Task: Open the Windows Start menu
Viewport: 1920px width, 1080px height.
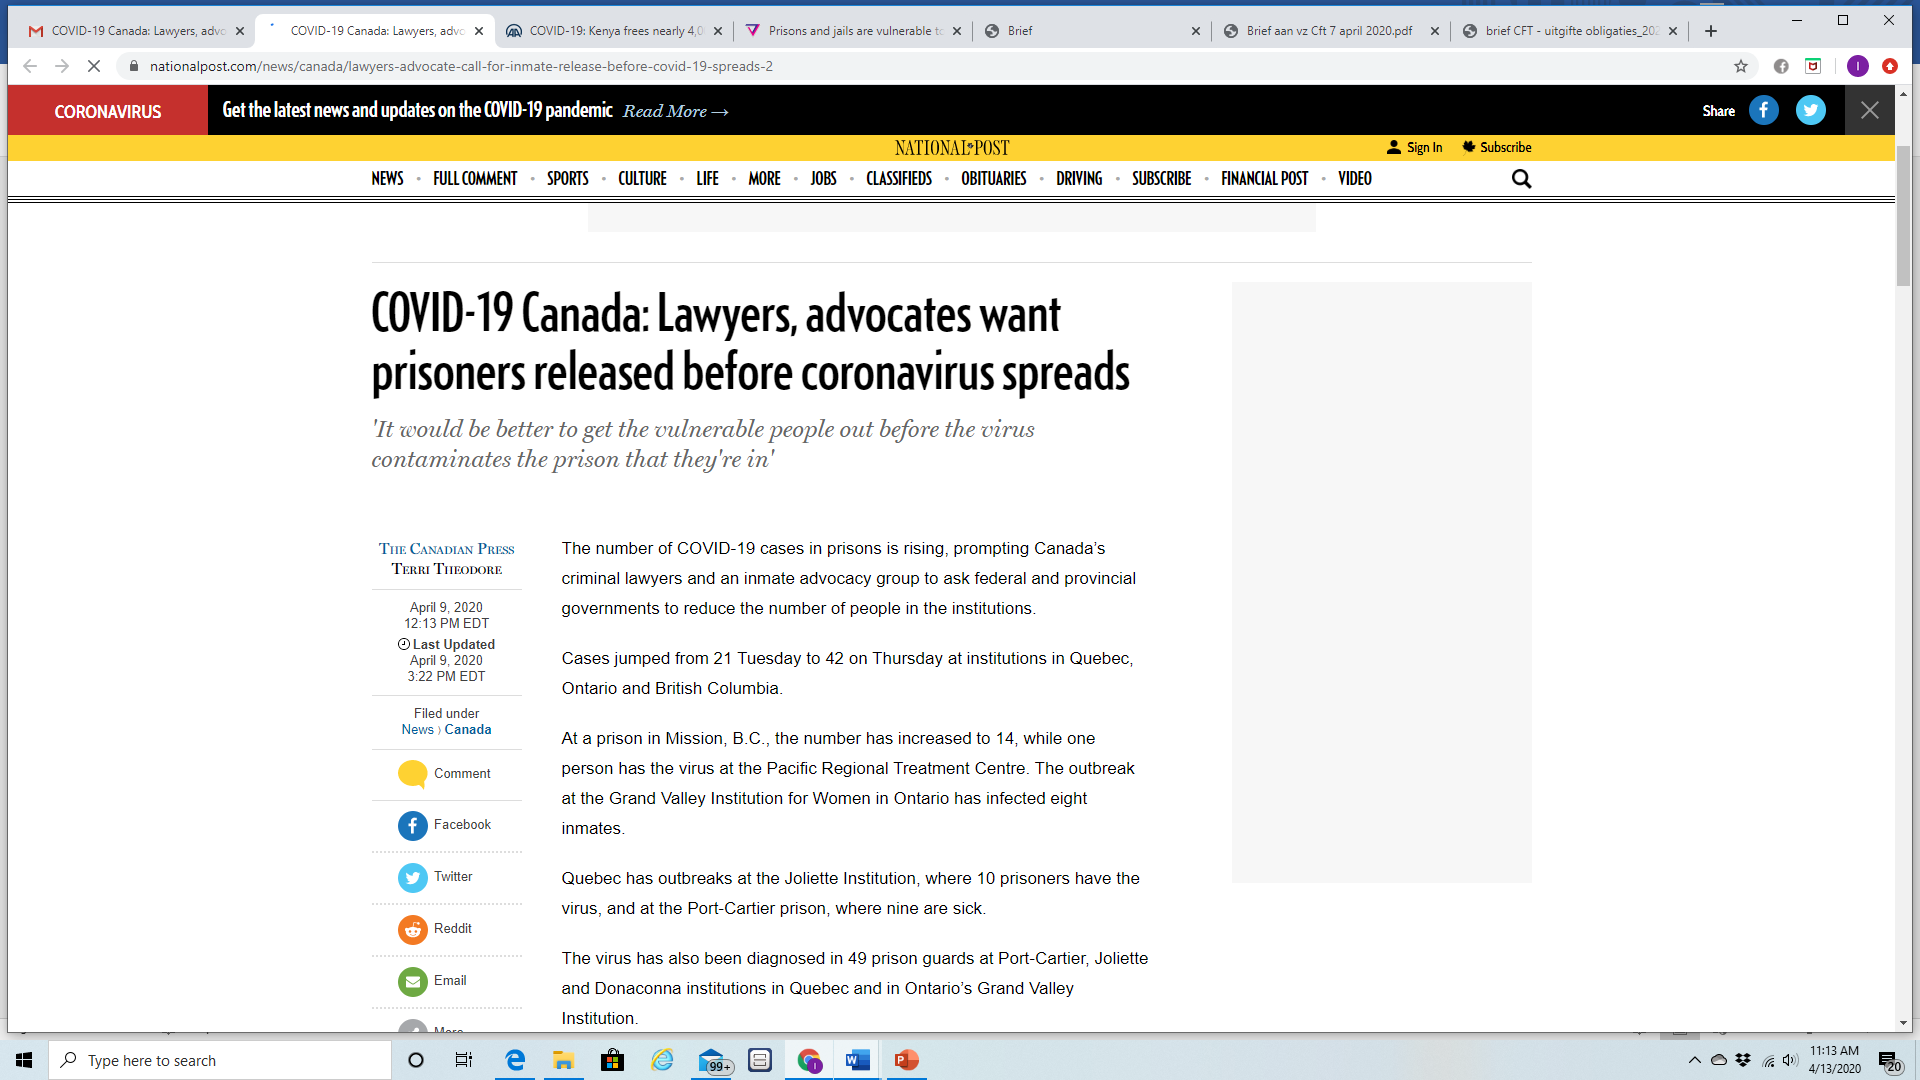Action: 24,1060
